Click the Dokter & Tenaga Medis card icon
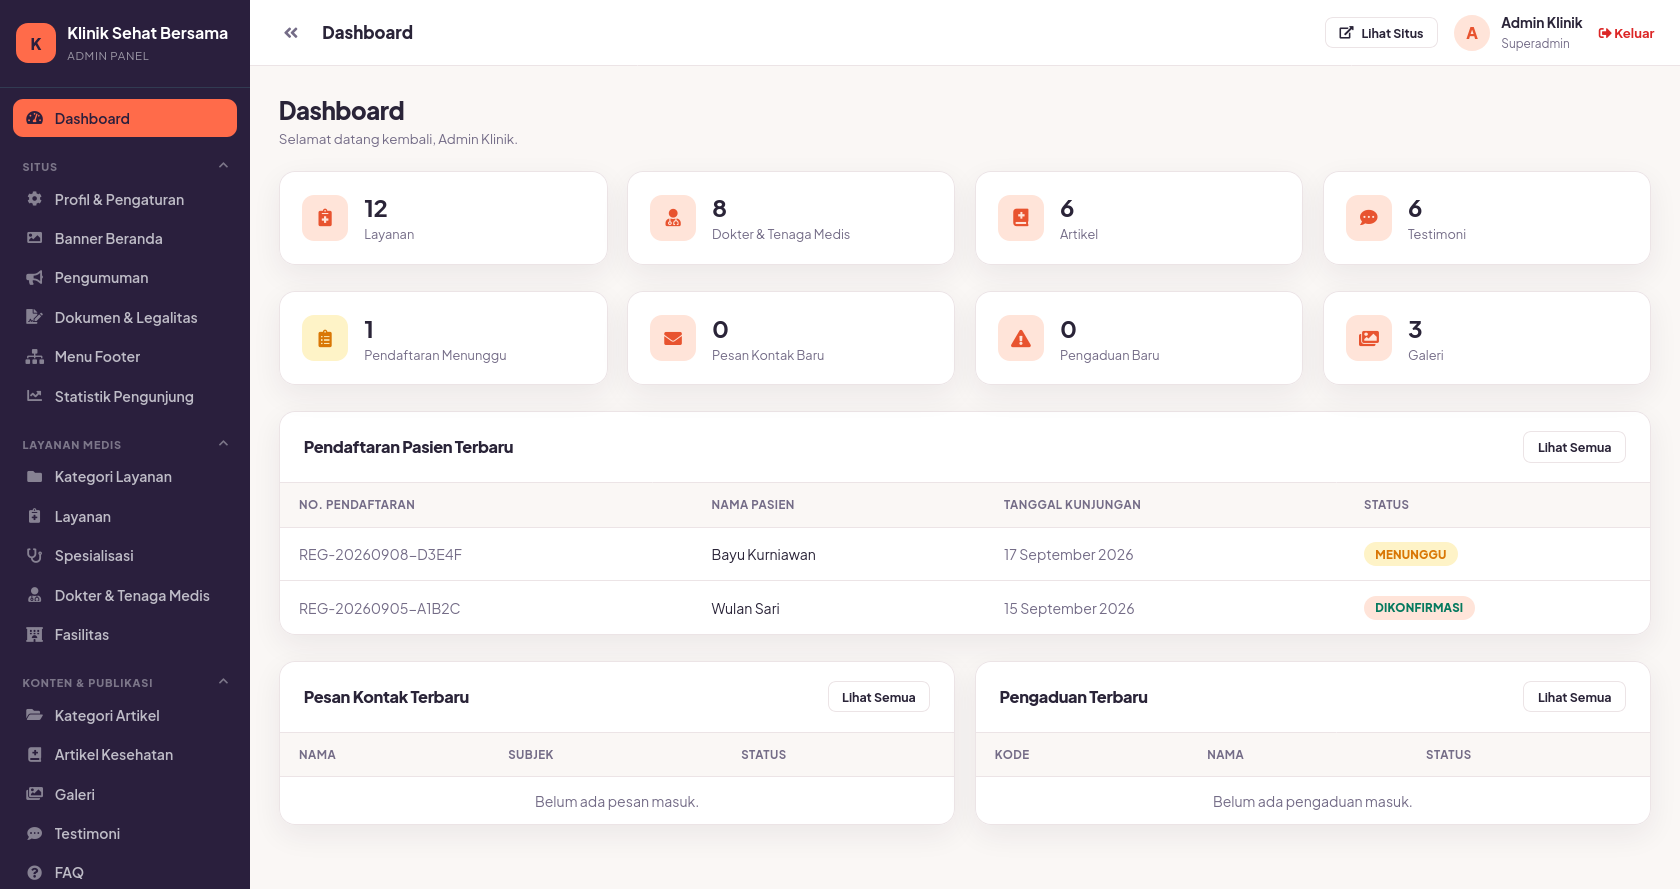 click(673, 218)
